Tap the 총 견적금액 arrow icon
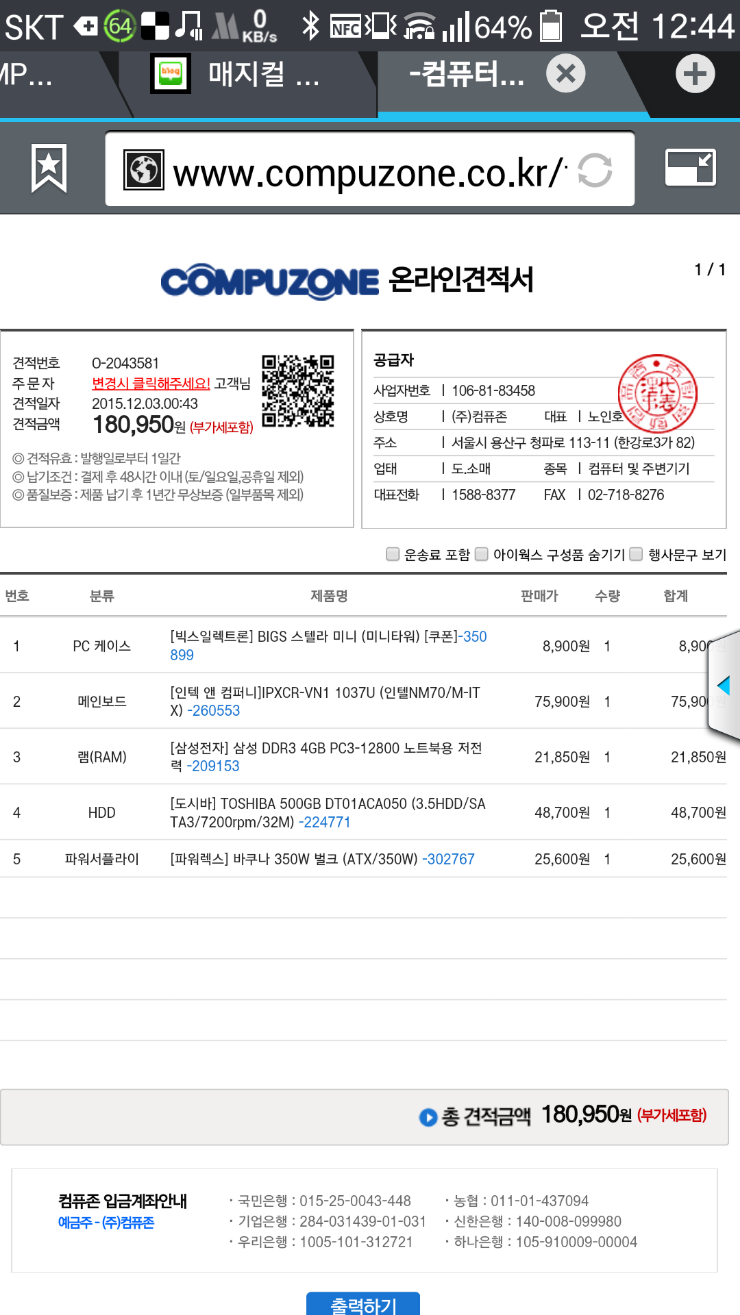 pos(428,1117)
